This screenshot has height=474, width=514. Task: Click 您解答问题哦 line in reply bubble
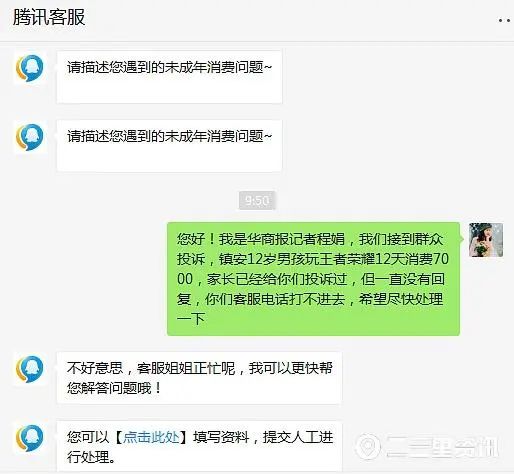pos(114,388)
